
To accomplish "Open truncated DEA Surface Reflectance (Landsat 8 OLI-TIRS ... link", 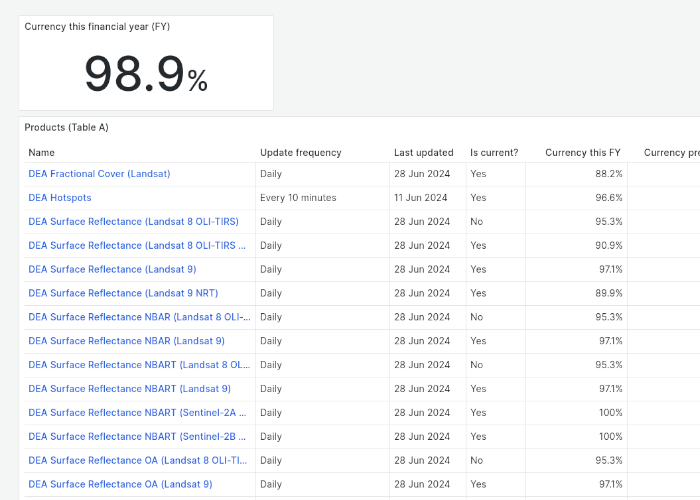I will pyautogui.click(x=137, y=246).
